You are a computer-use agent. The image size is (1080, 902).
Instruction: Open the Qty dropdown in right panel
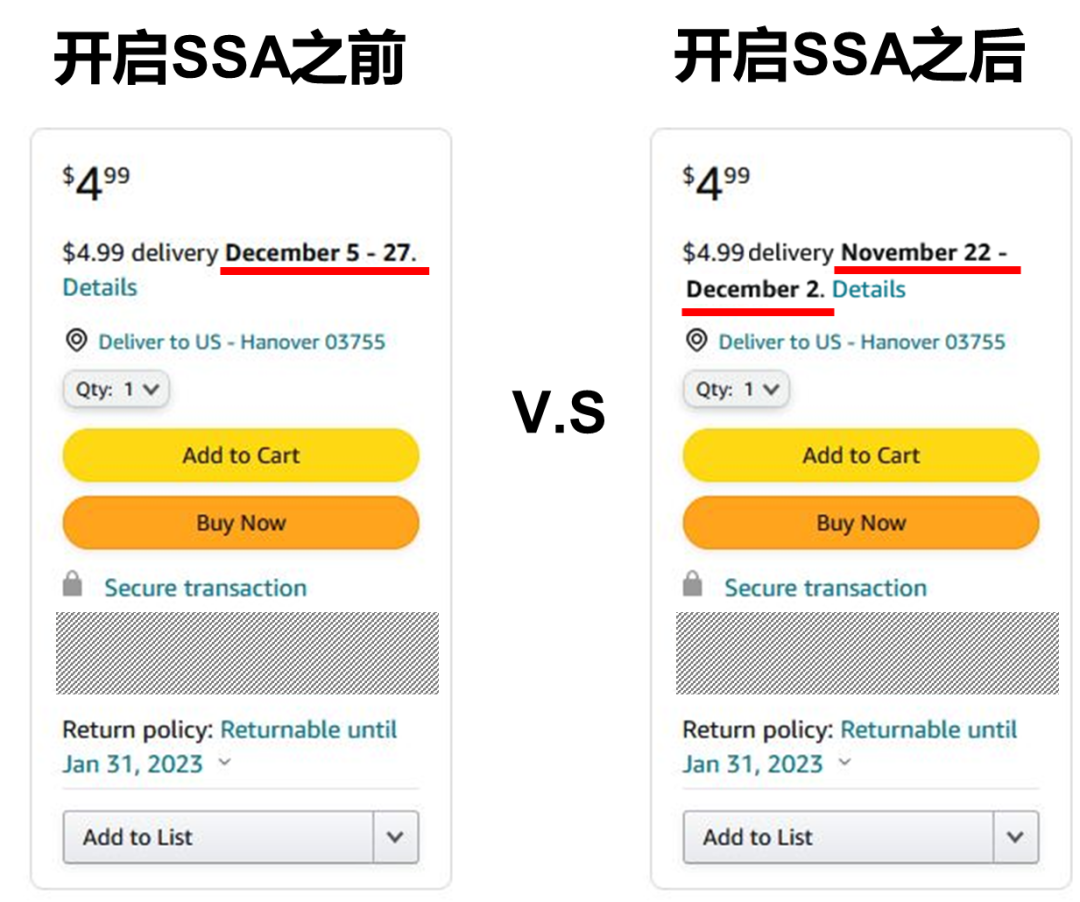[x=736, y=389]
